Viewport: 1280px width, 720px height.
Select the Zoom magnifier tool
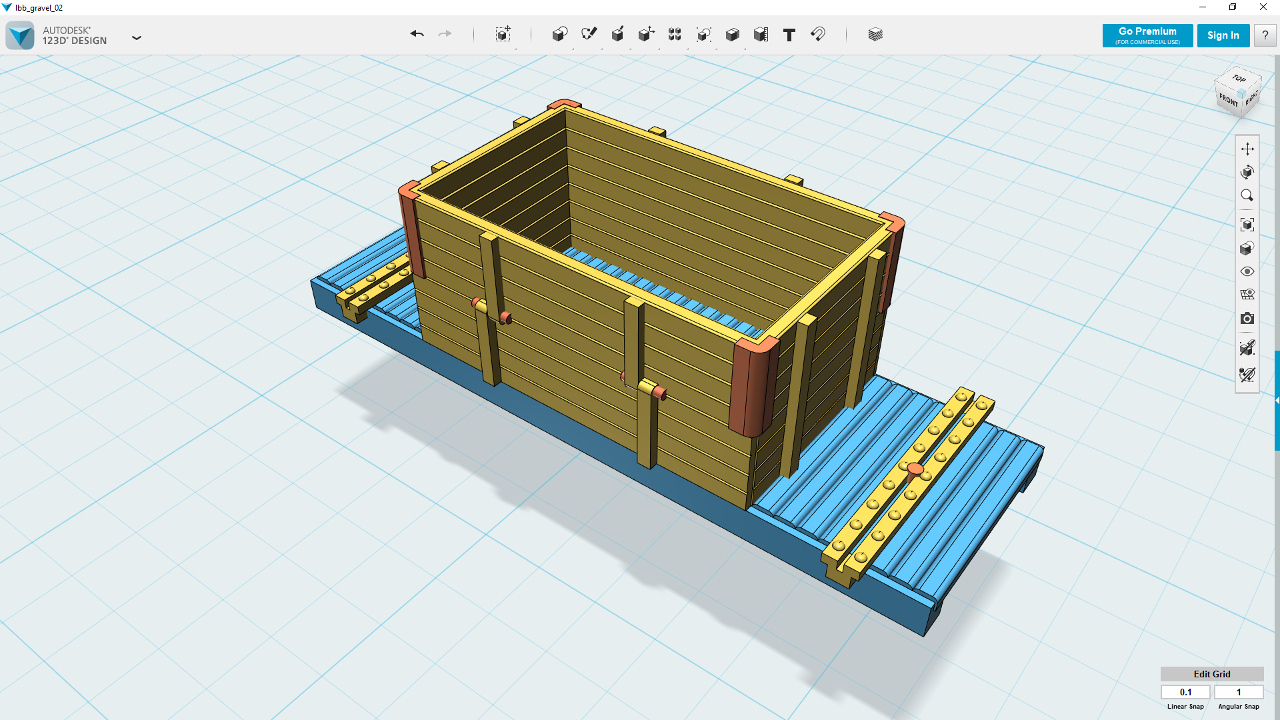pyautogui.click(x=1247, y=196)
